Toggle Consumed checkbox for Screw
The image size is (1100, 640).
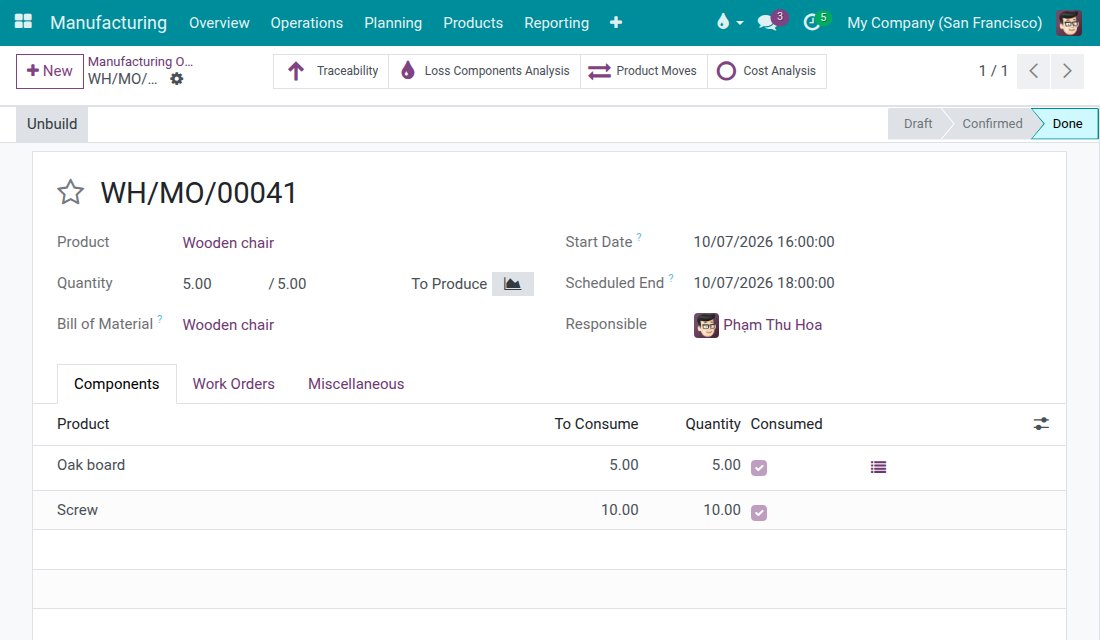point(758,512)
